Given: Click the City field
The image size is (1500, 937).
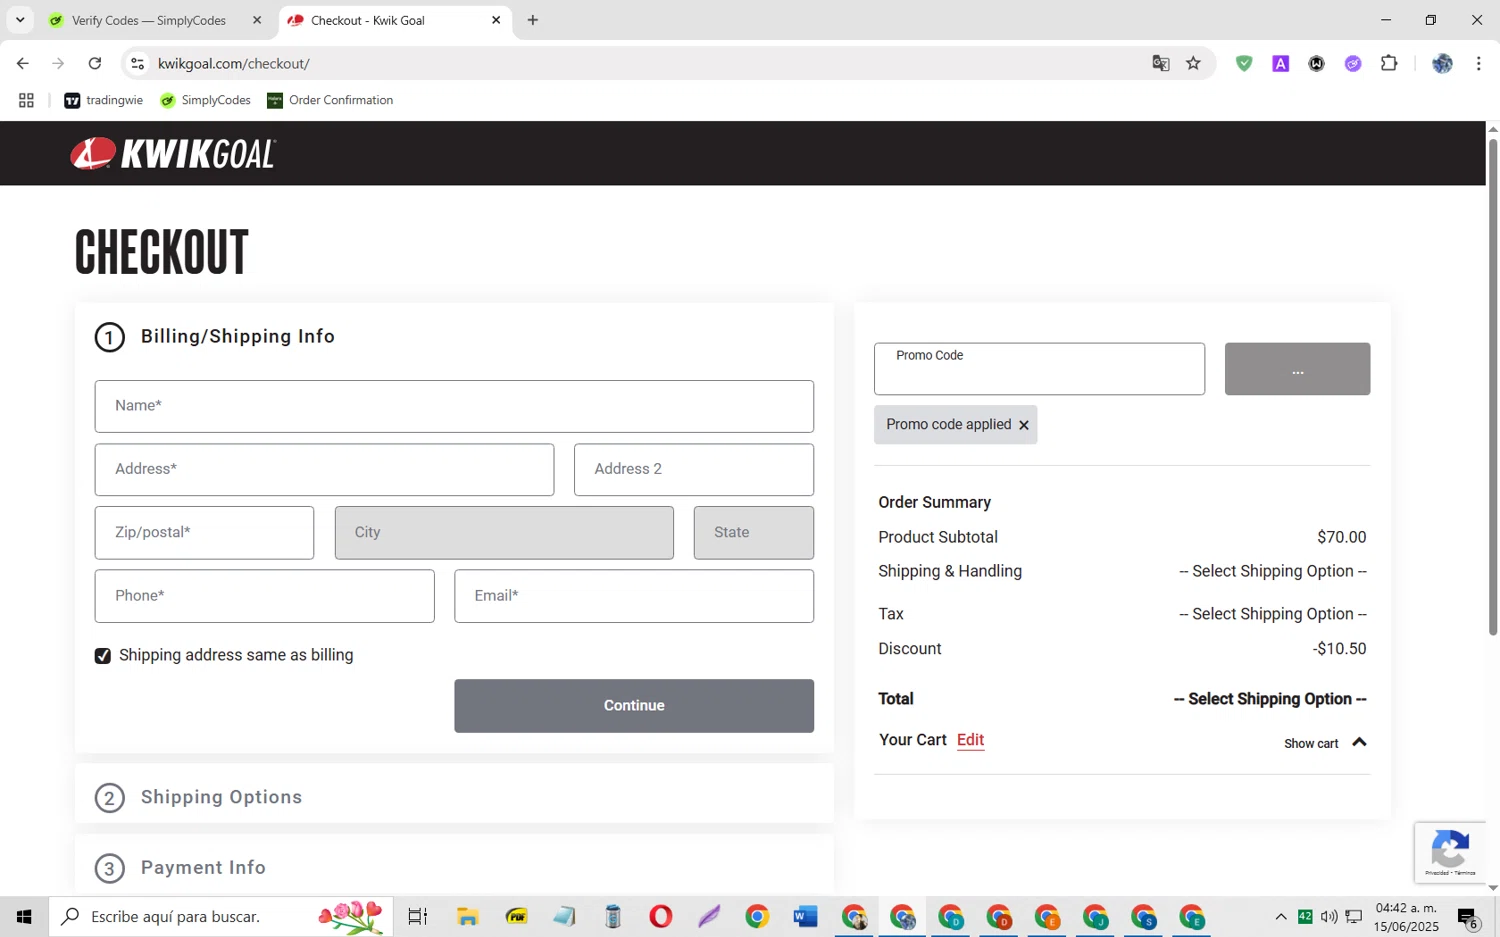Looking at the screenshot, I should [504, 532].
